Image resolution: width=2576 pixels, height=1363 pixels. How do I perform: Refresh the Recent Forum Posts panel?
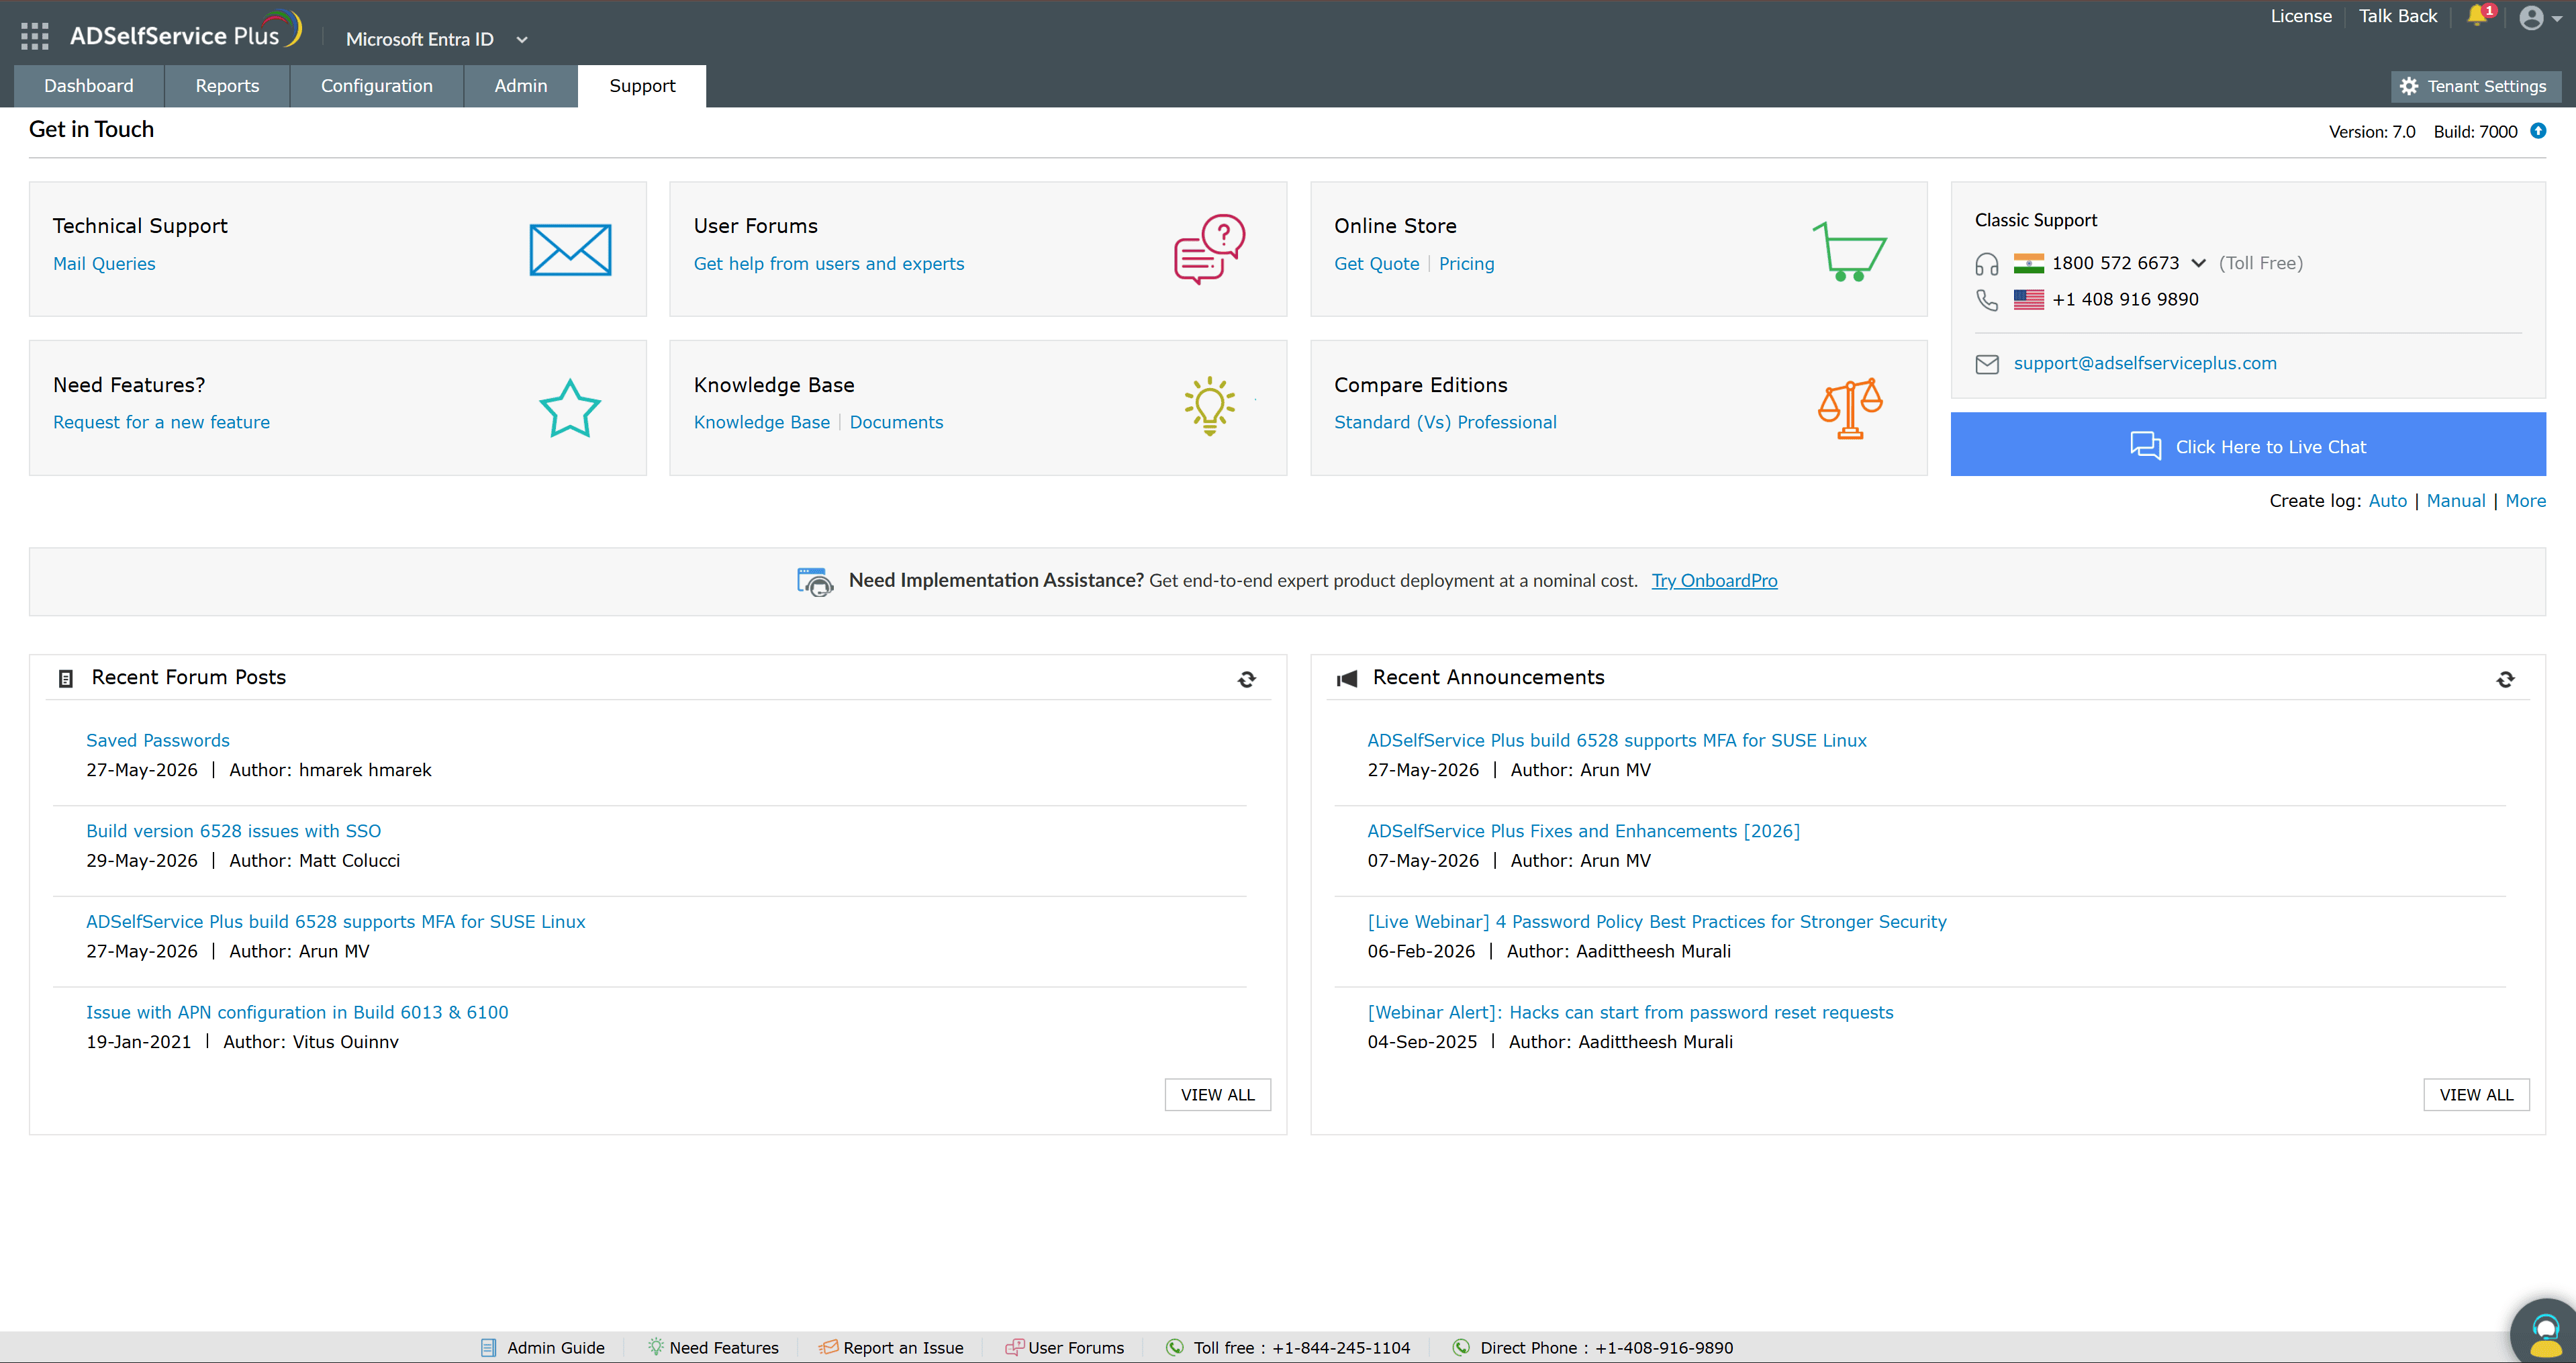1247,679
